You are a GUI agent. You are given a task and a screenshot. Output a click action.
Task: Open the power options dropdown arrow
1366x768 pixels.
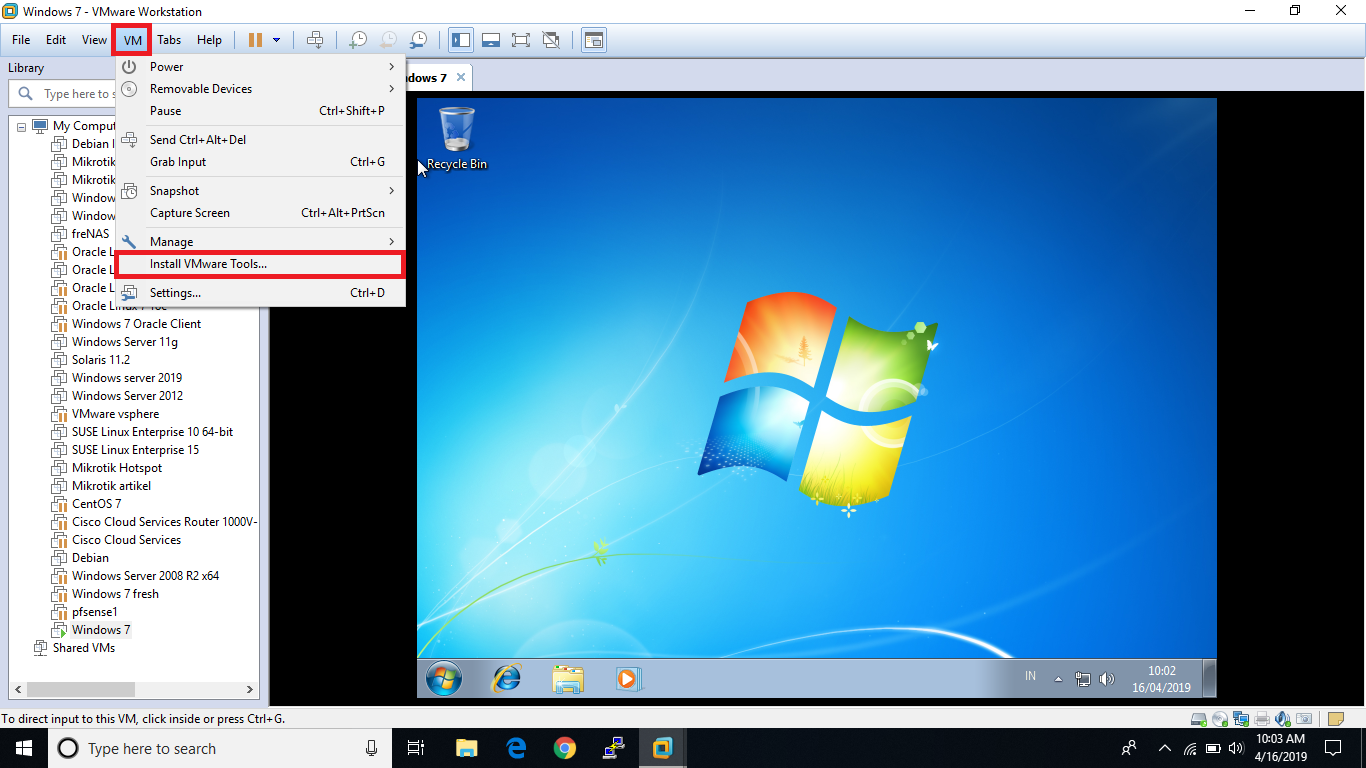pos(277,40)
